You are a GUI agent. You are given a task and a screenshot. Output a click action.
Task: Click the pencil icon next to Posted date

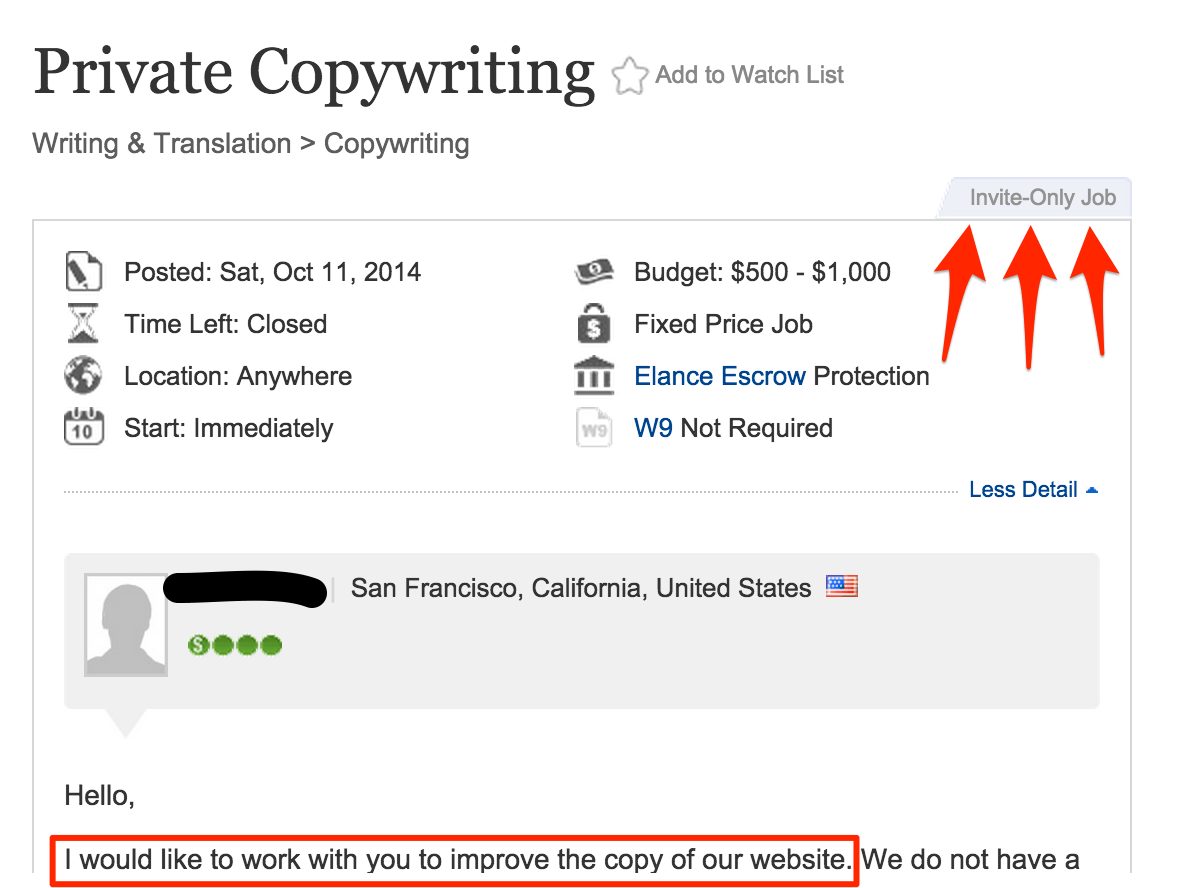(x=83, y=272)
